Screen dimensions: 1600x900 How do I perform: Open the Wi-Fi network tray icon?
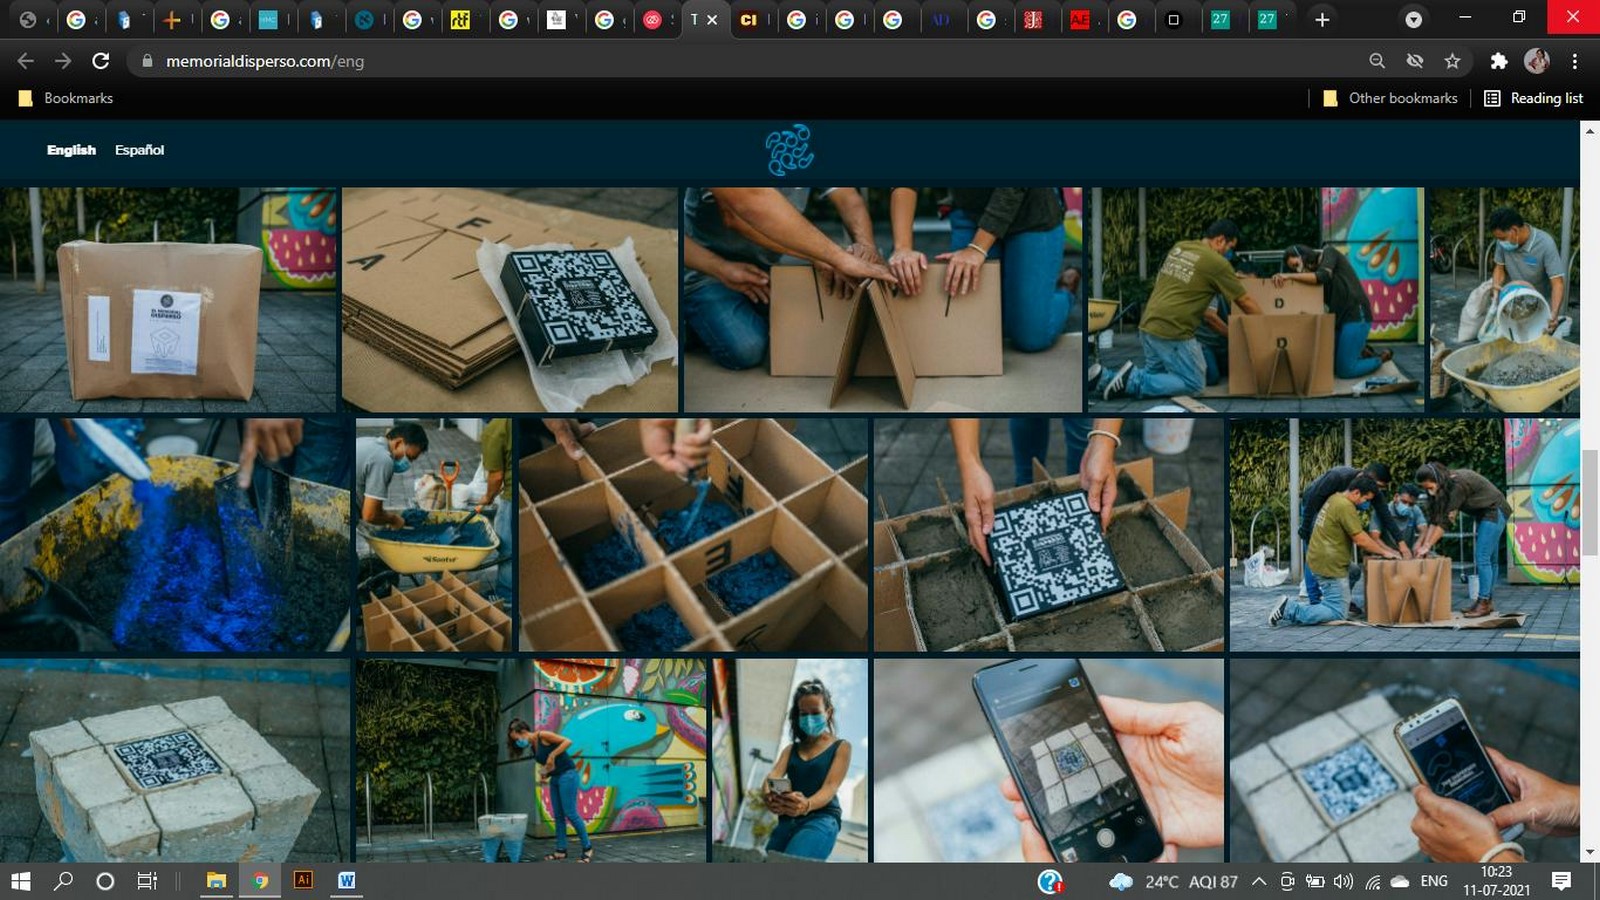(x=1373, y=881)
